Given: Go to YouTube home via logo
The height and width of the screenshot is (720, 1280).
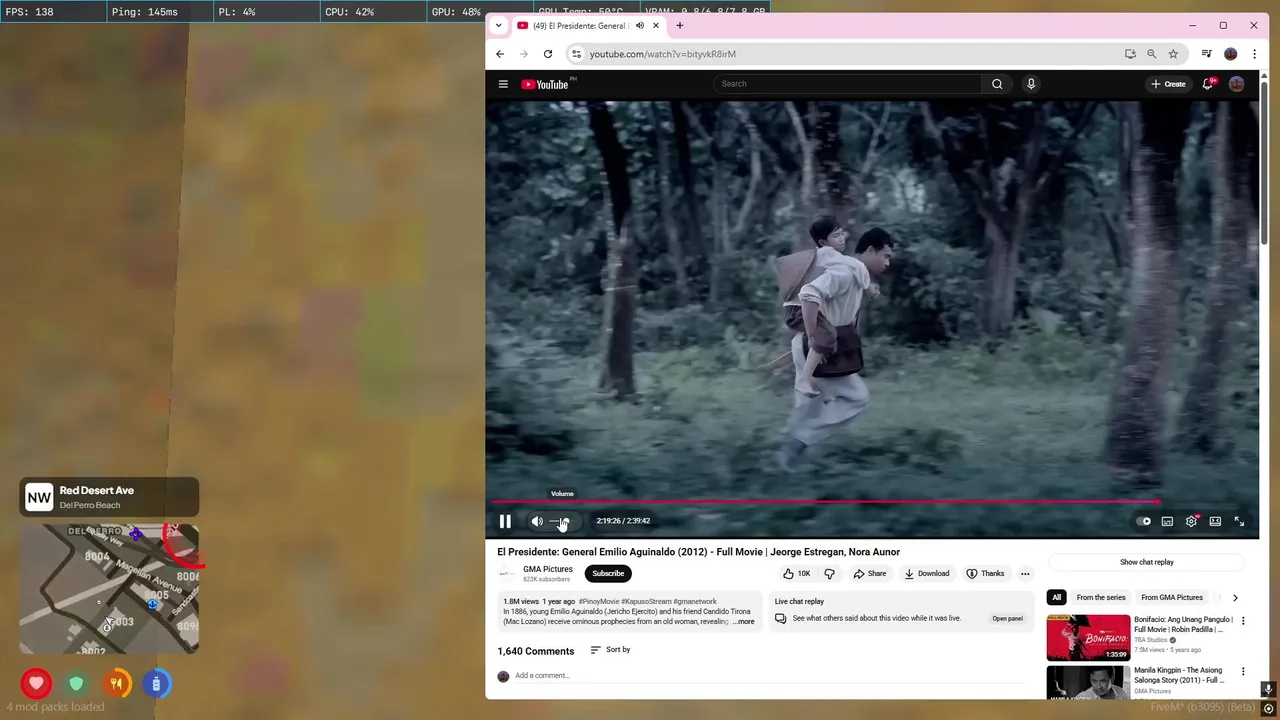Looking at the screenshot, I should (x=545, y=84).
